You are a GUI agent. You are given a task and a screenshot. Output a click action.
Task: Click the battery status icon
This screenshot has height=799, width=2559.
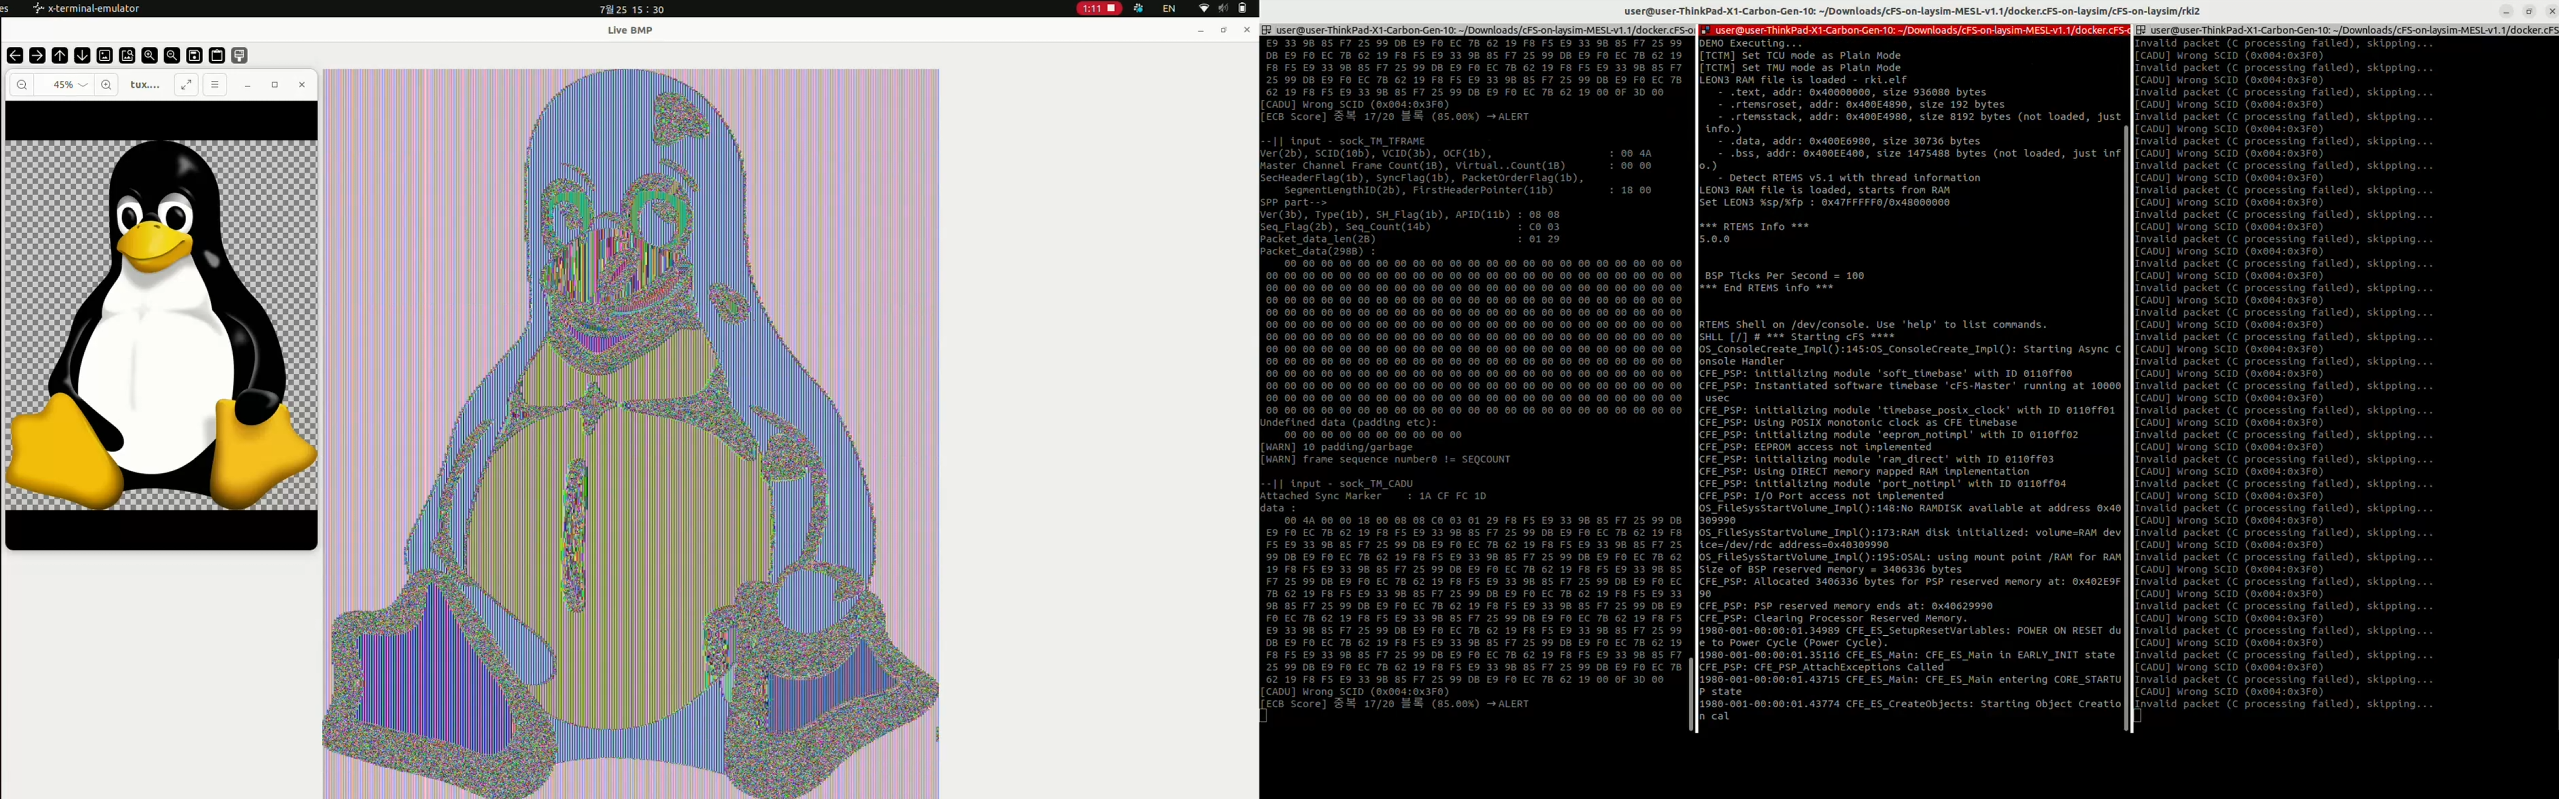(x=1242, y=8)
